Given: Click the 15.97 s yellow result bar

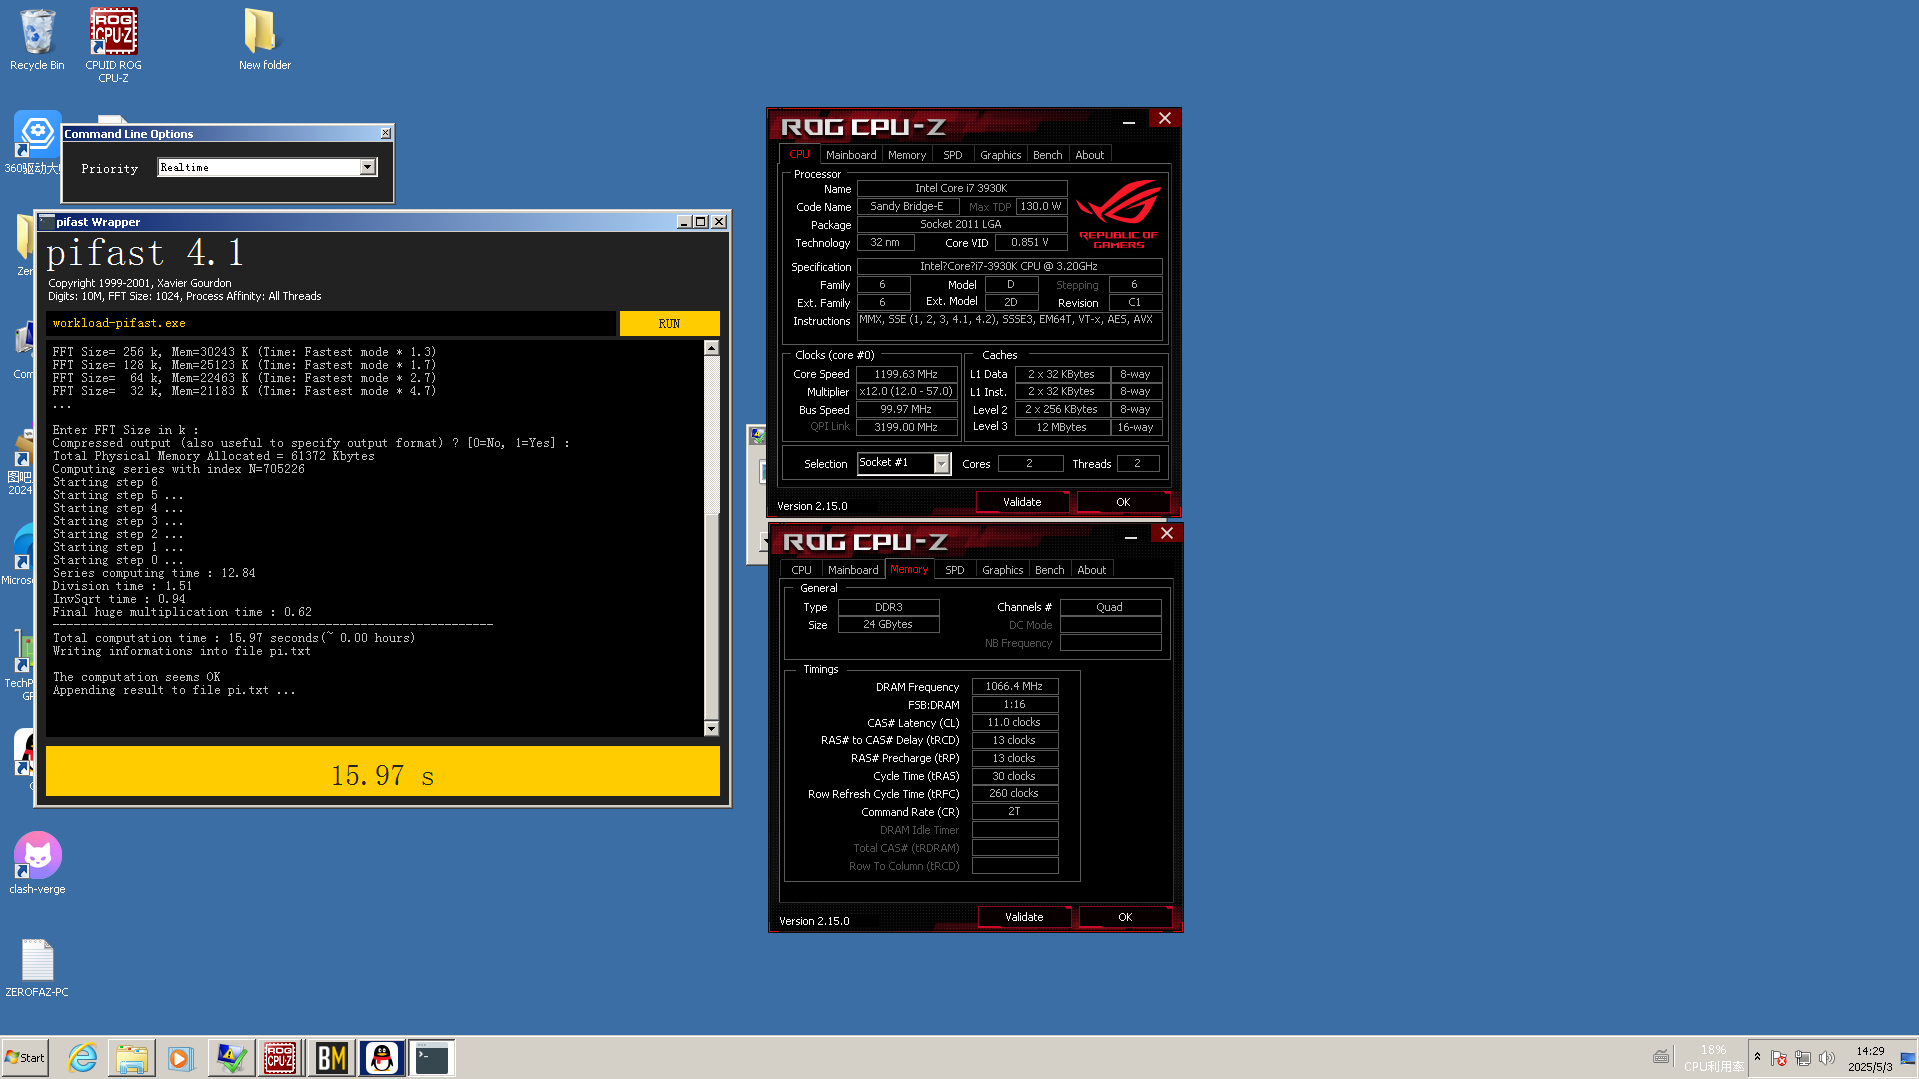Looking at the screenshot, I should 382,771.
